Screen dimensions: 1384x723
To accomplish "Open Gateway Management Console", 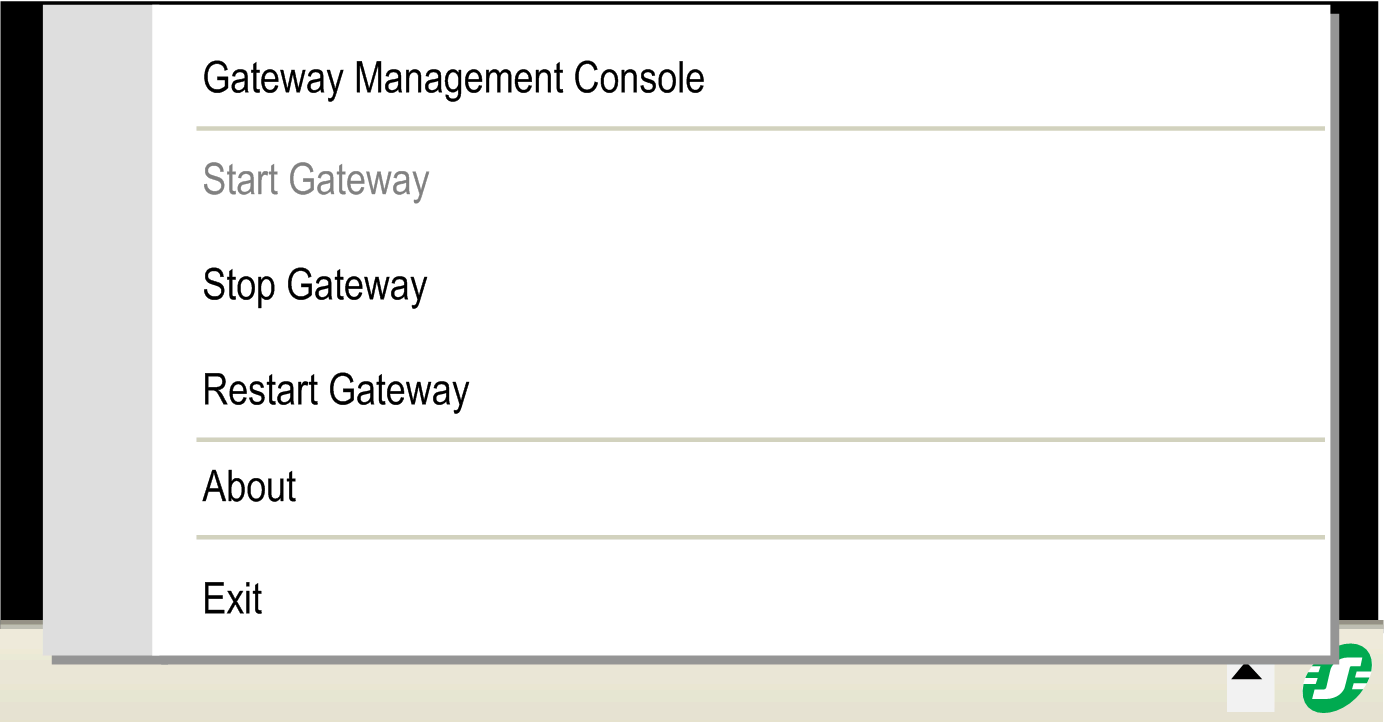I will 453,78.
